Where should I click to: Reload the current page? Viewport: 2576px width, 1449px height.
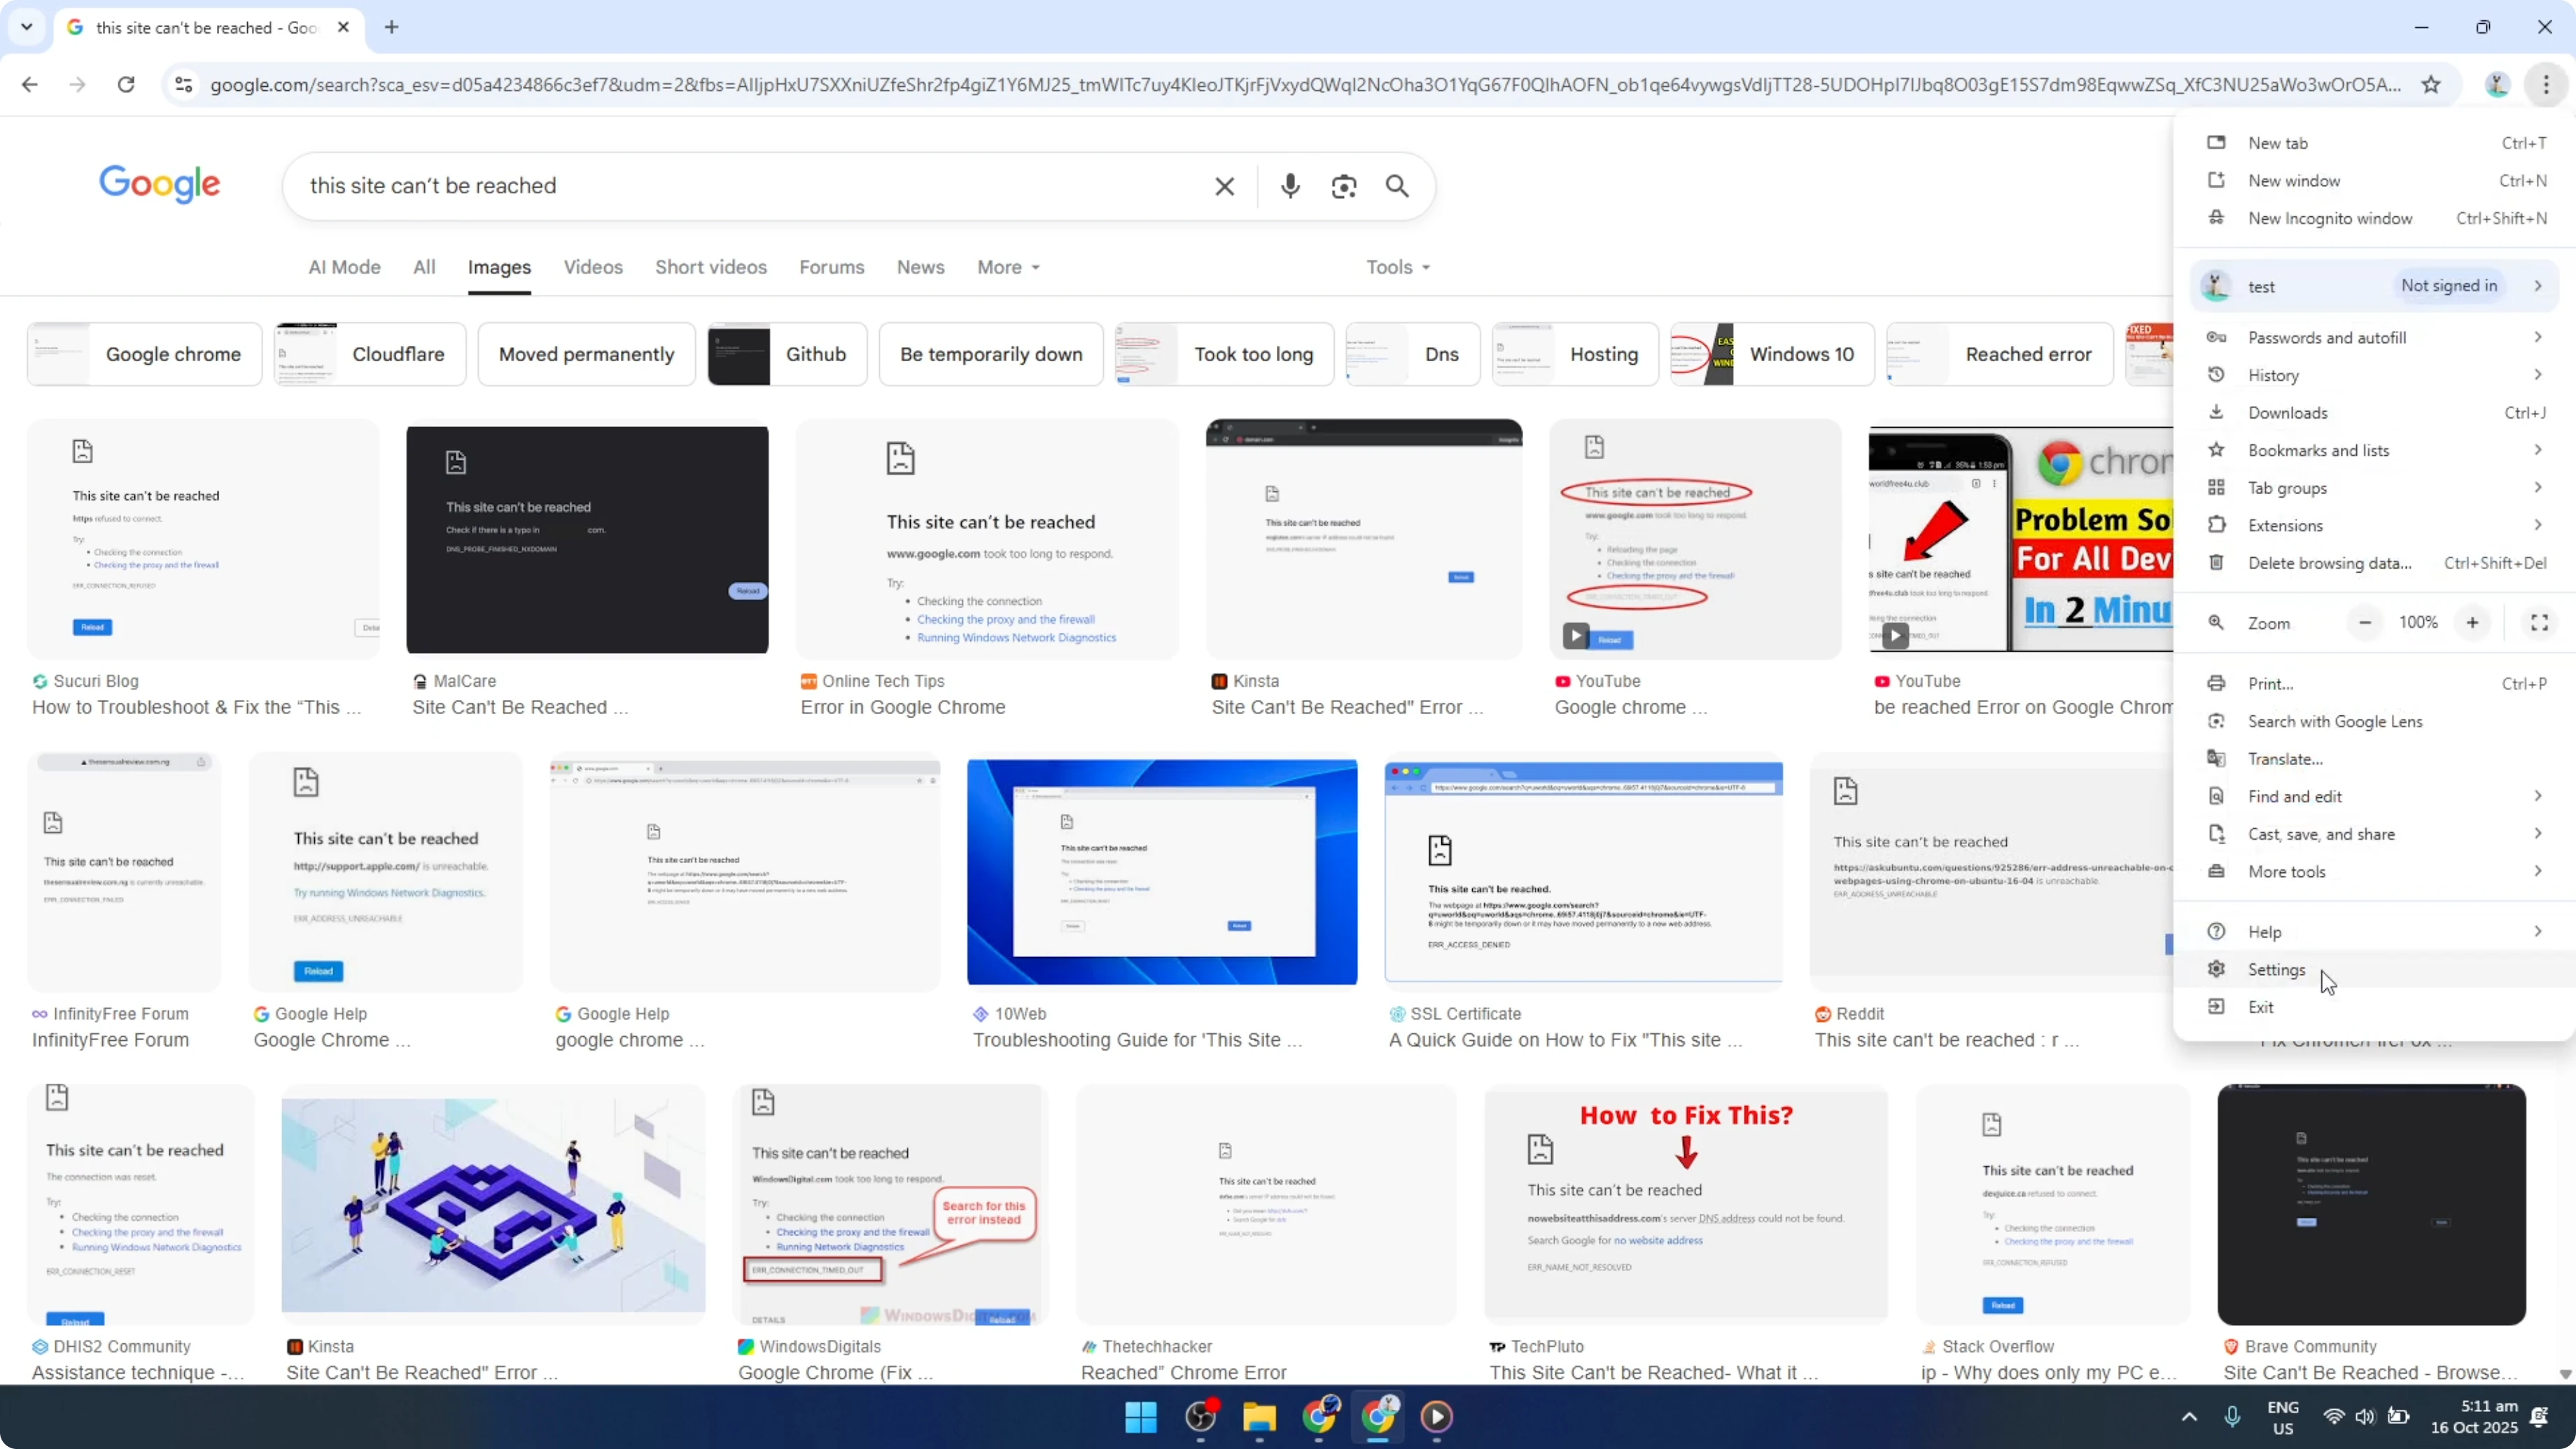pyautogui.click(x=126, y=84)
